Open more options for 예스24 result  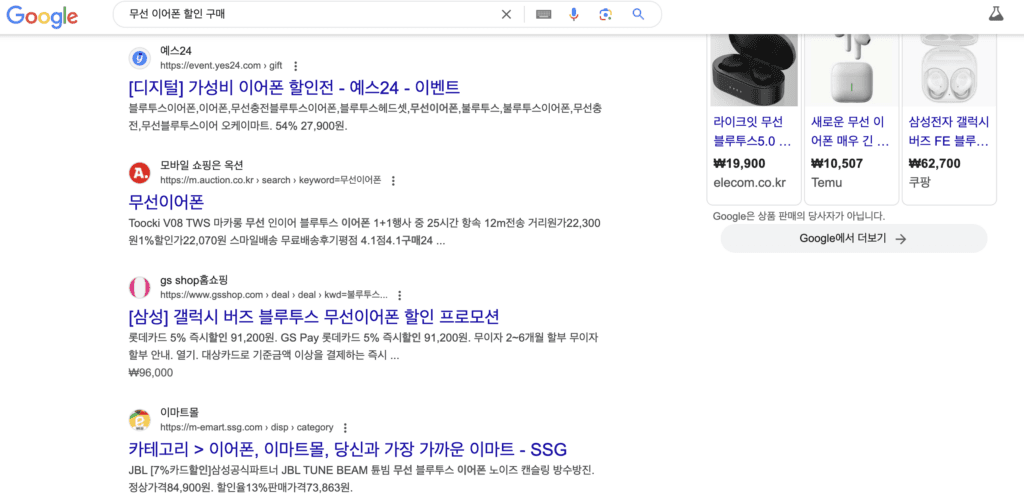pyautogui.click(x=295, y=66)
